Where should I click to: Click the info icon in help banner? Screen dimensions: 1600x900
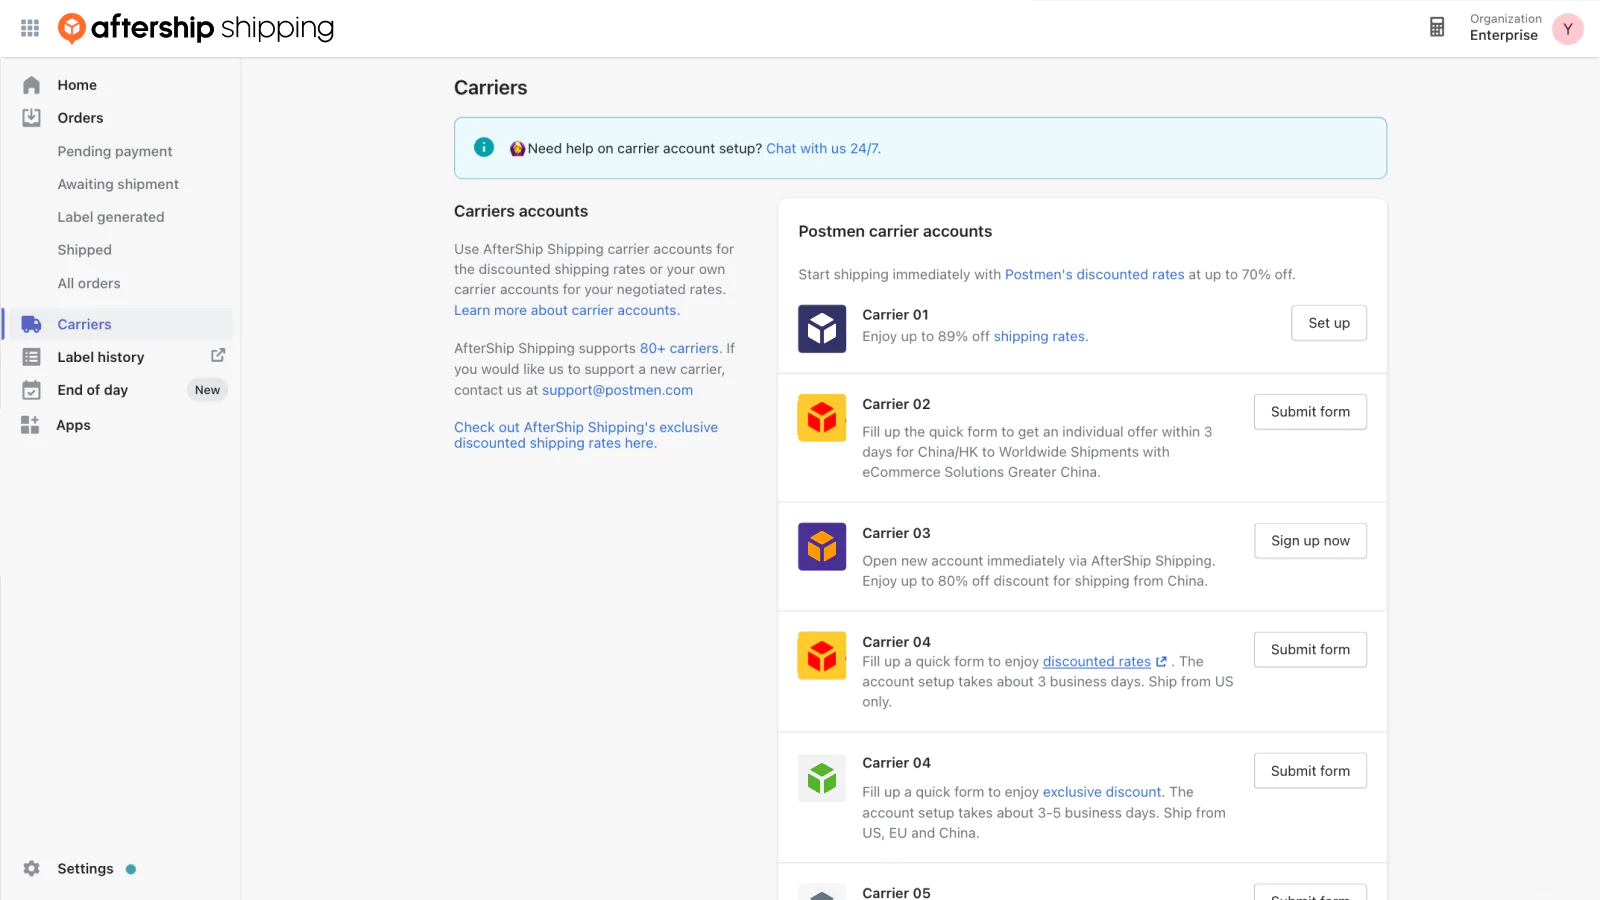coord(484,147)
